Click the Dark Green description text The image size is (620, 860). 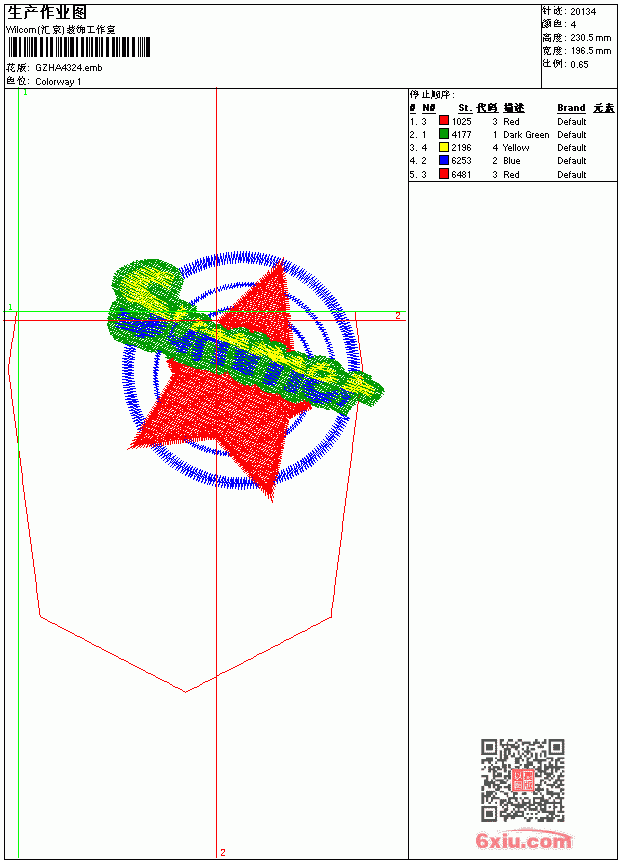(526, 135)
